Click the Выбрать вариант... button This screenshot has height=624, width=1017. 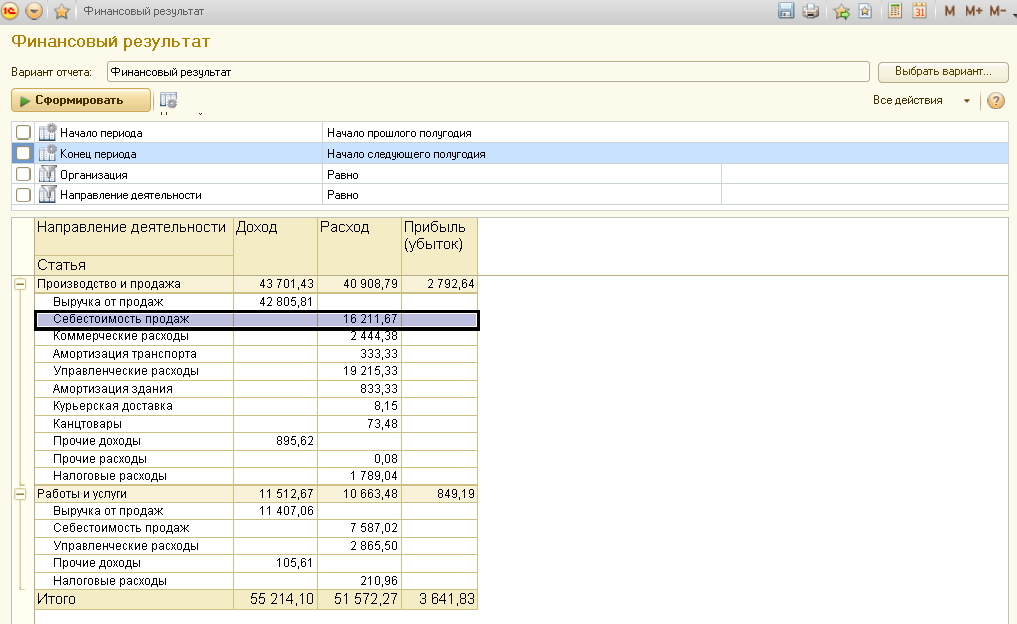[941, 72]
